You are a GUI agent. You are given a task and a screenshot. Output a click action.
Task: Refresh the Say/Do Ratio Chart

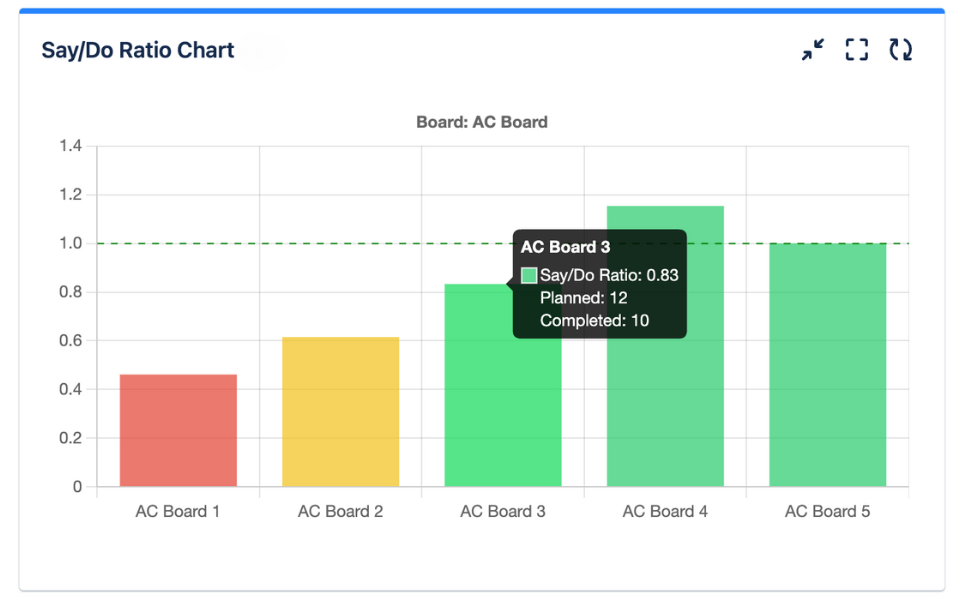pyautogui.click(x=901, y=50)
